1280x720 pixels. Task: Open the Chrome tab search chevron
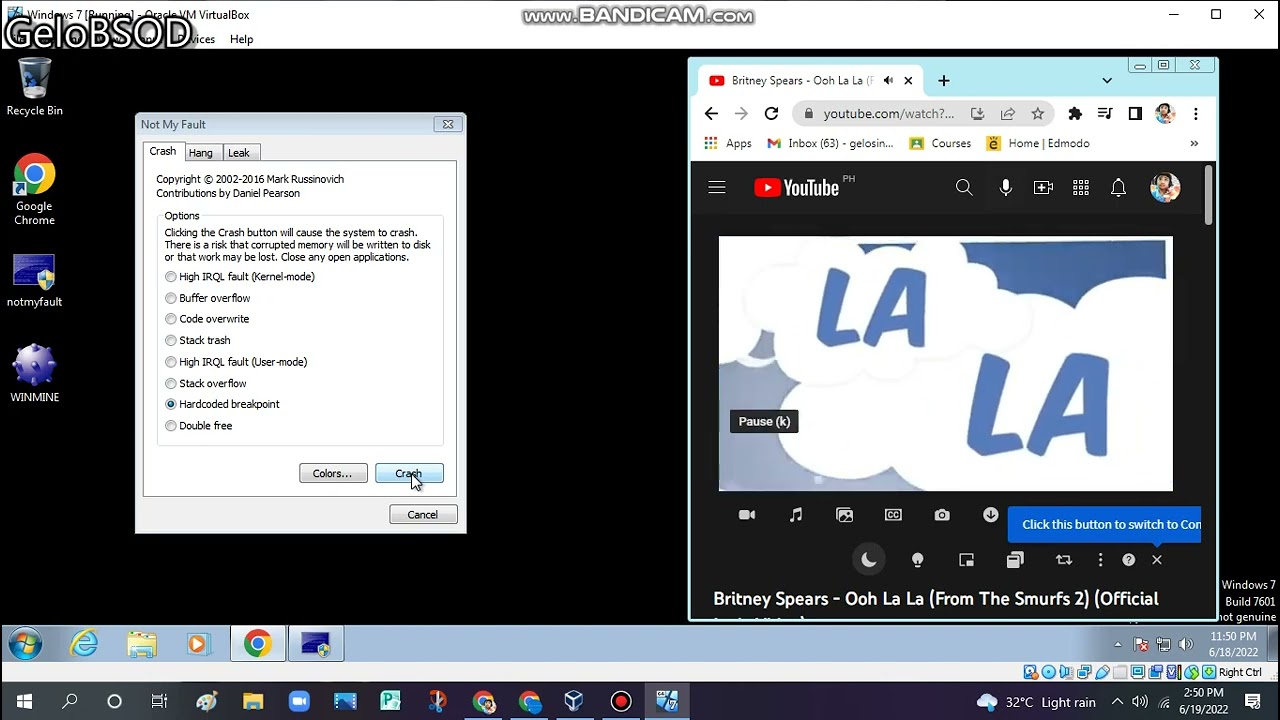click(1107, 80)
